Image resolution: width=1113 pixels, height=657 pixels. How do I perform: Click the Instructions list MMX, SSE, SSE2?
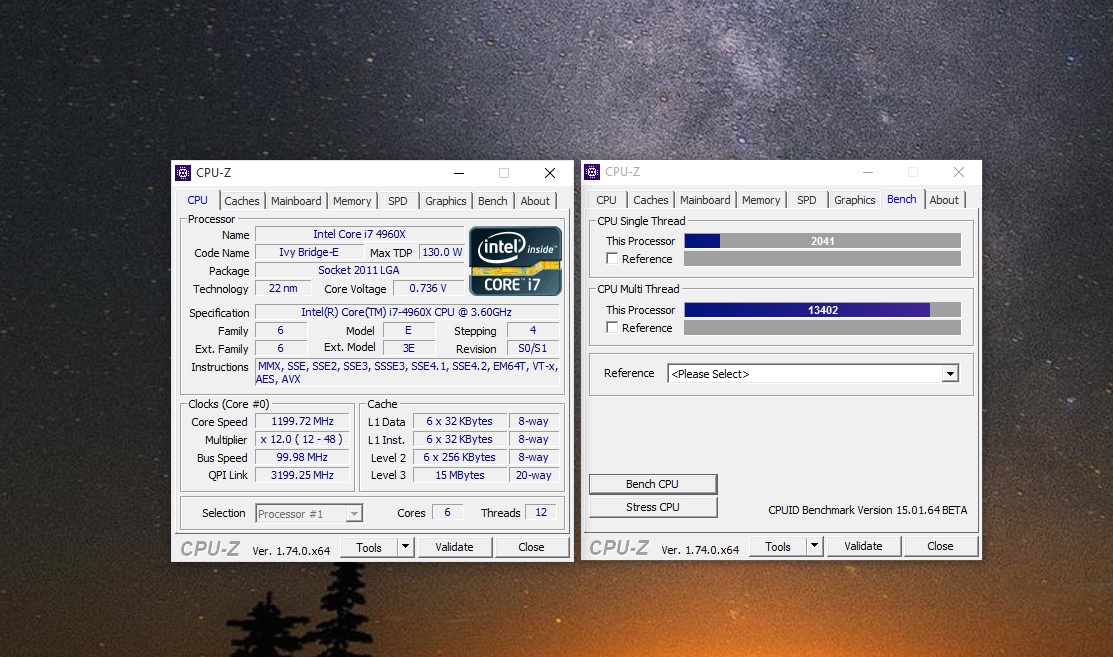tap(407, 372)
